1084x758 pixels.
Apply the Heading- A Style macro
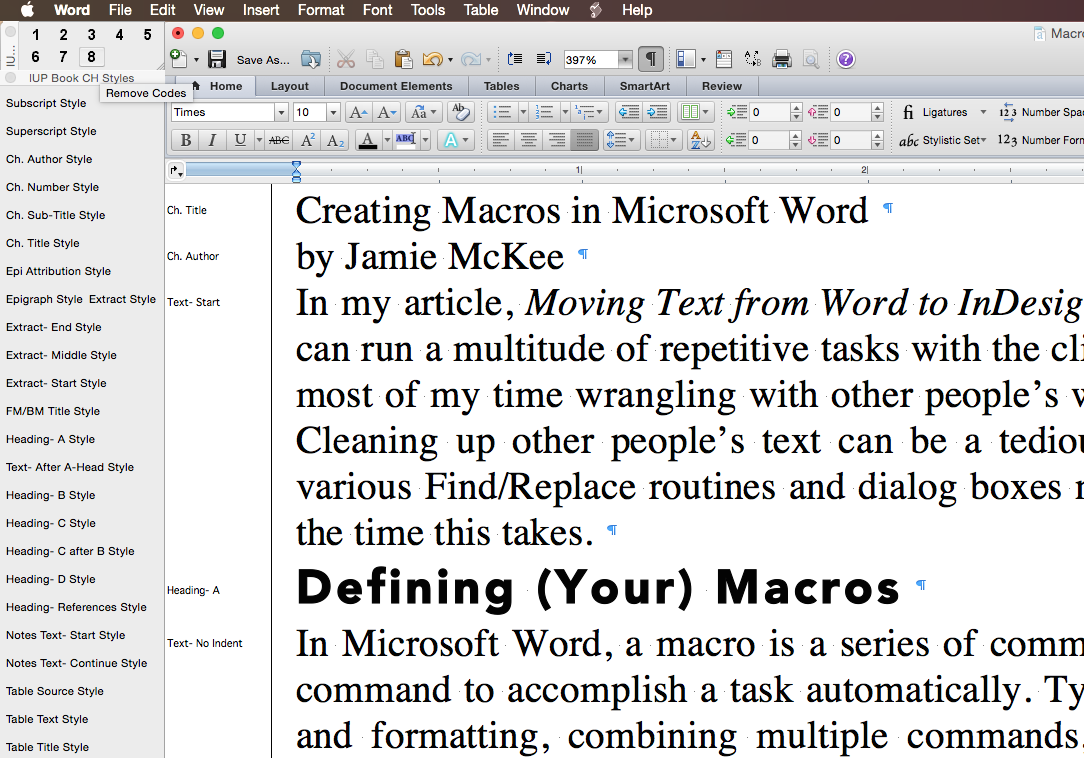(50, 439)
